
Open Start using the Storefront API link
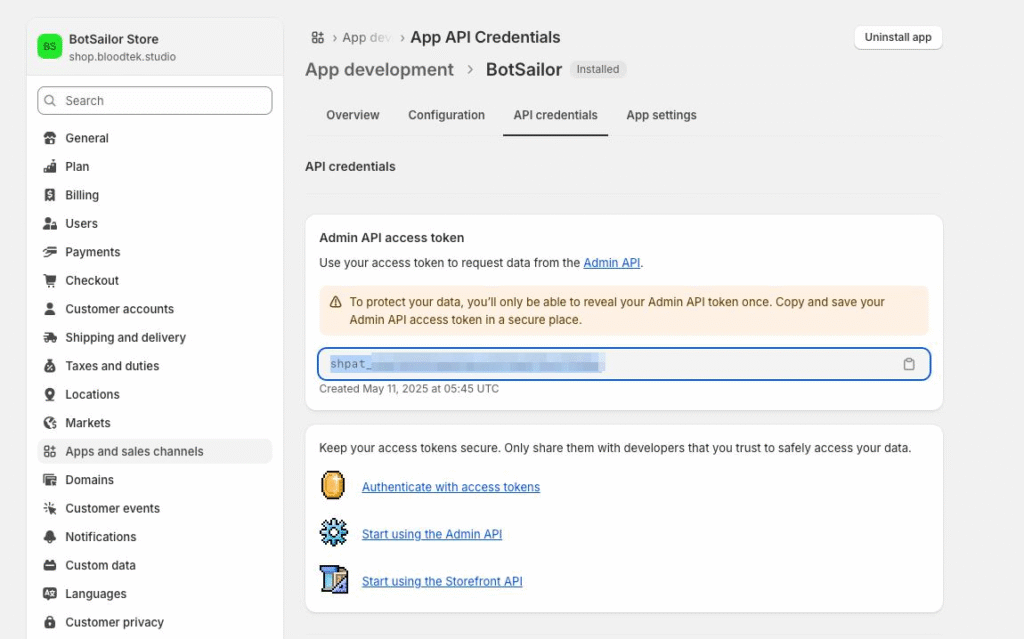tap(442, 581)
